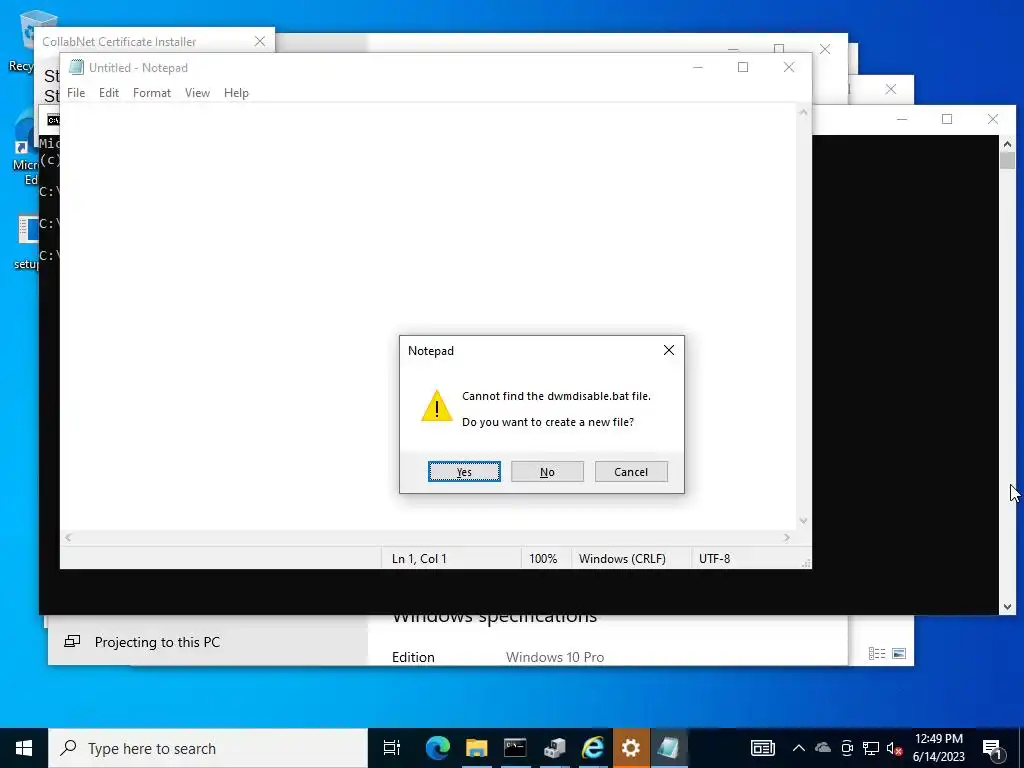Launch Microsoft Edge from the taskbar
The image size is (1024, 768).
coord(438,748)
